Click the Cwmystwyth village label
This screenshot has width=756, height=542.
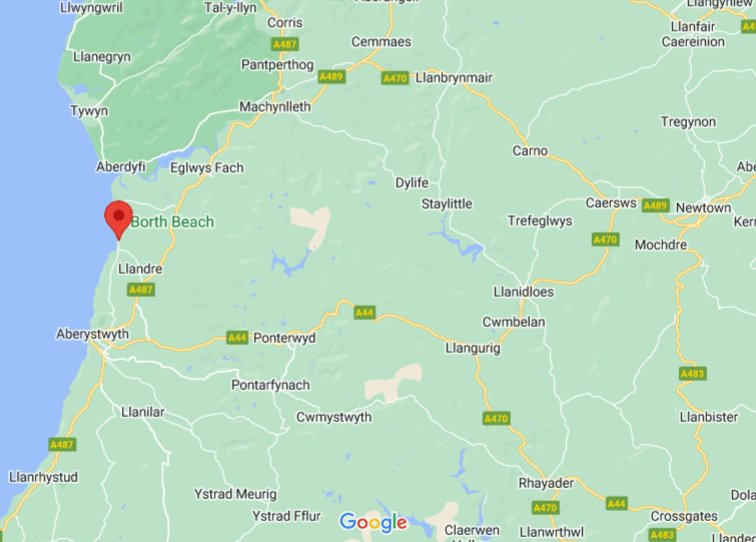[334, 417]
